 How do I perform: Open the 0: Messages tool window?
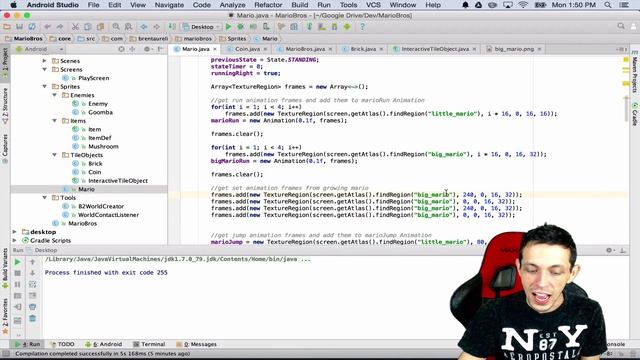click(x=197, y=344)
